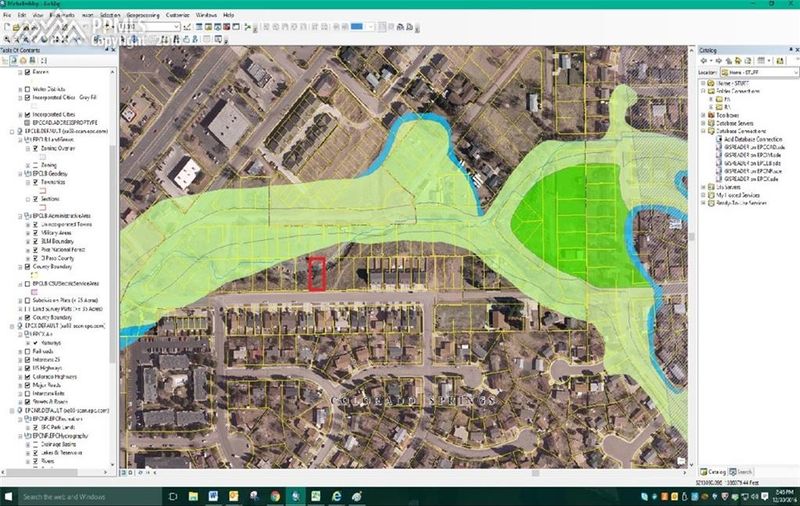800x506 pixels.
Task: Select Add Database Connection in Catalog
Action: pyautogui.click(x=753, y=139)
